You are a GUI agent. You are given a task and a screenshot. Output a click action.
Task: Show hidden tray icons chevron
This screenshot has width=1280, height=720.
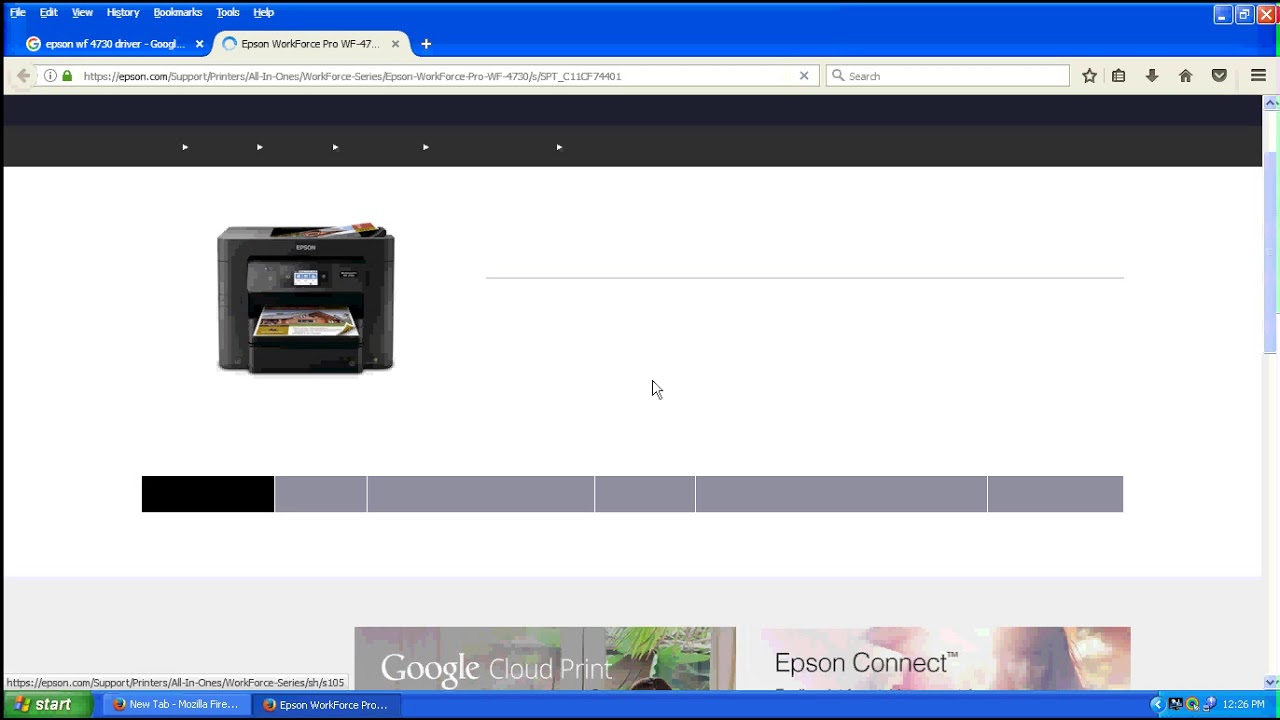(1157, 704)
